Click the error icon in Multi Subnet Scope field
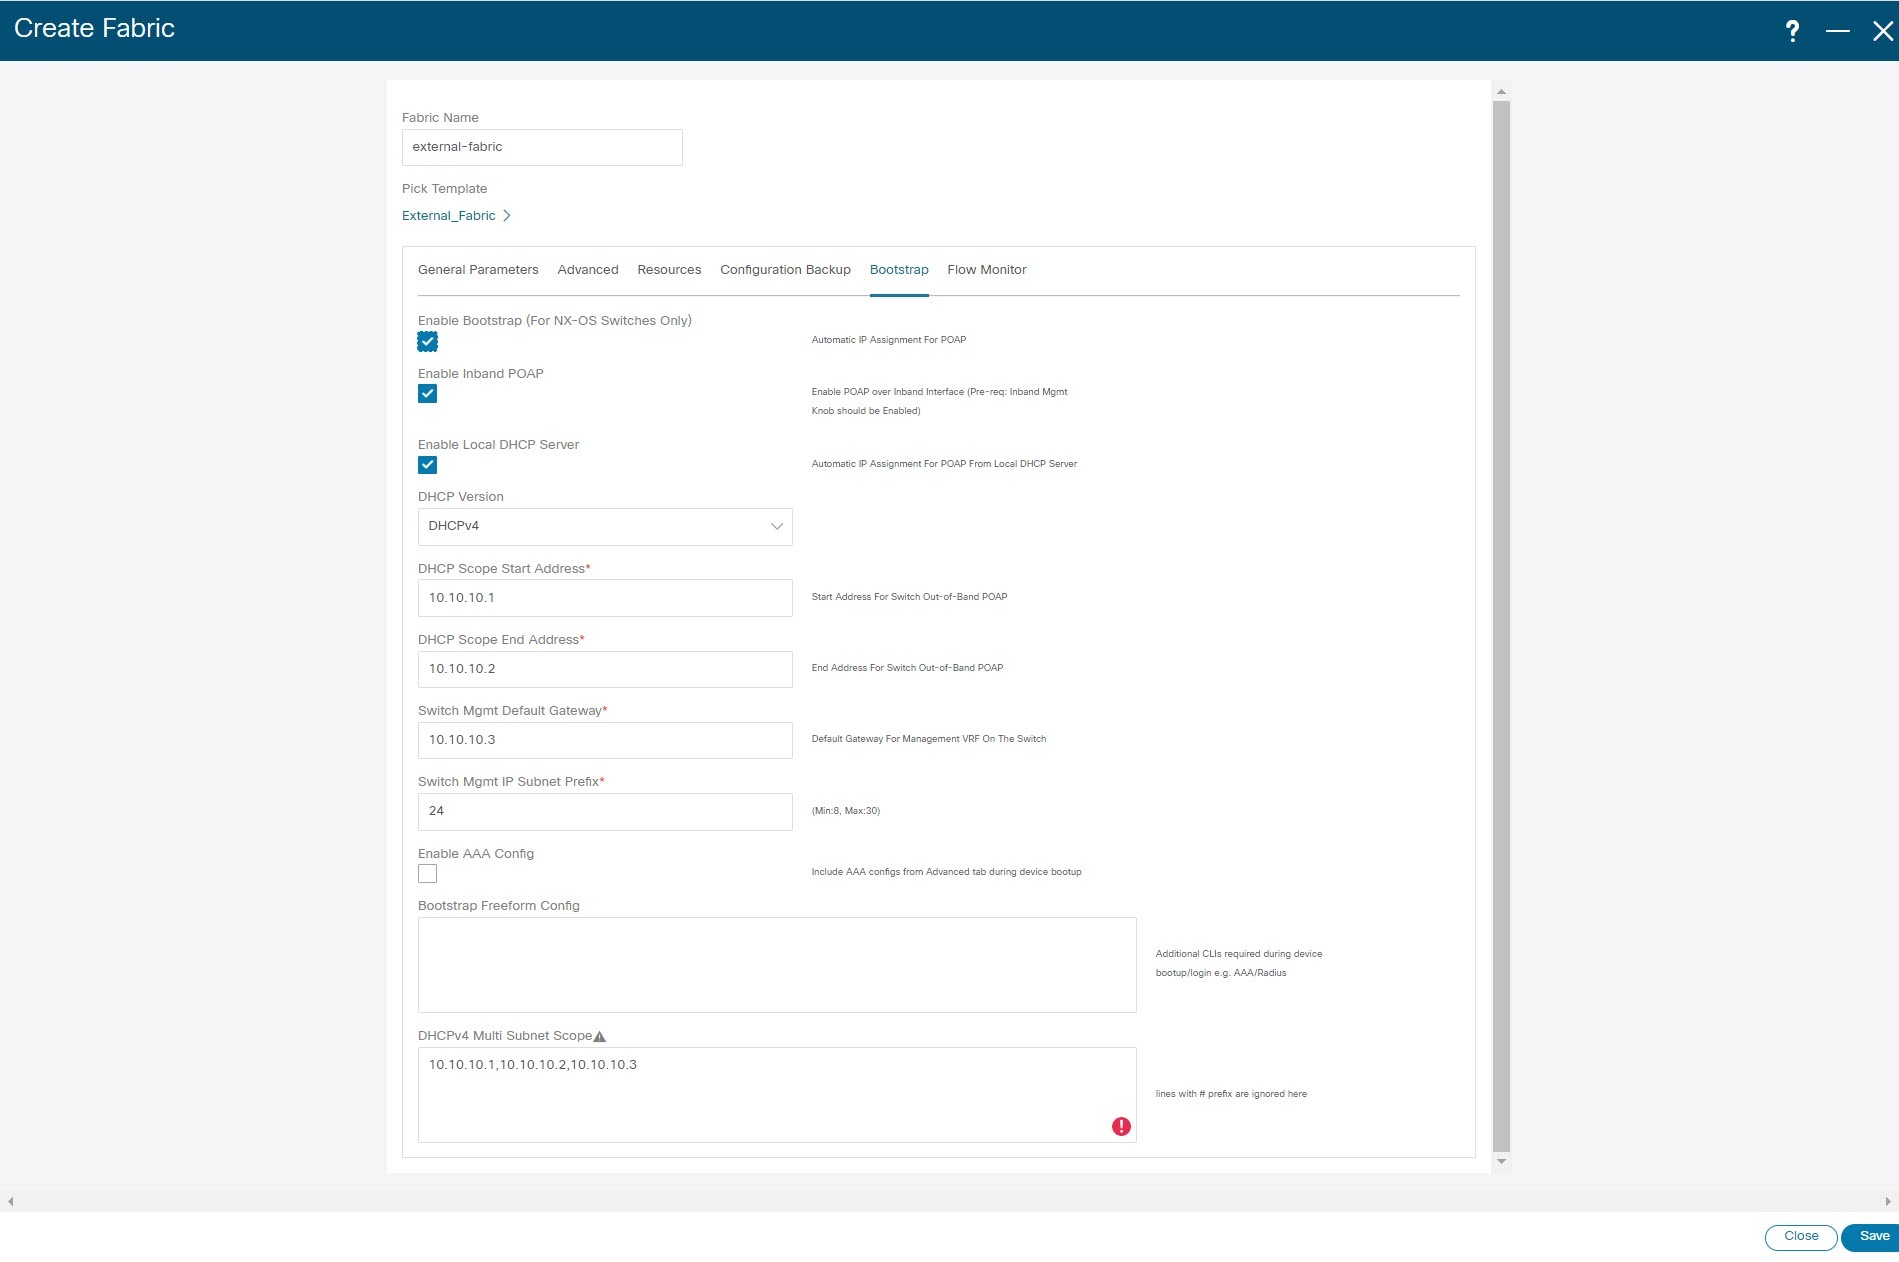 coord(1121,1126)
